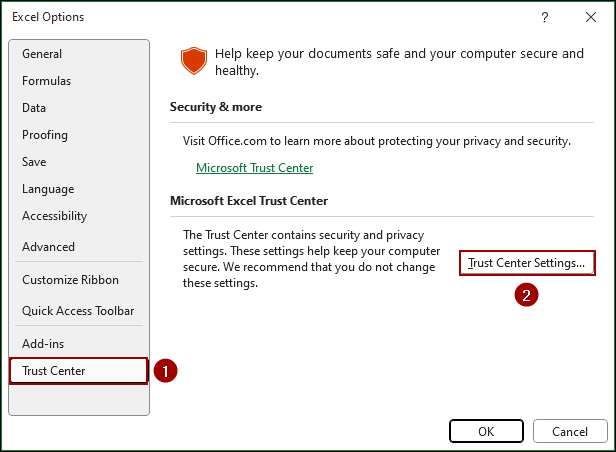This screenshot has height=452, width=616.
Task: Open the Data options page
Action: [x=34, y=108]
